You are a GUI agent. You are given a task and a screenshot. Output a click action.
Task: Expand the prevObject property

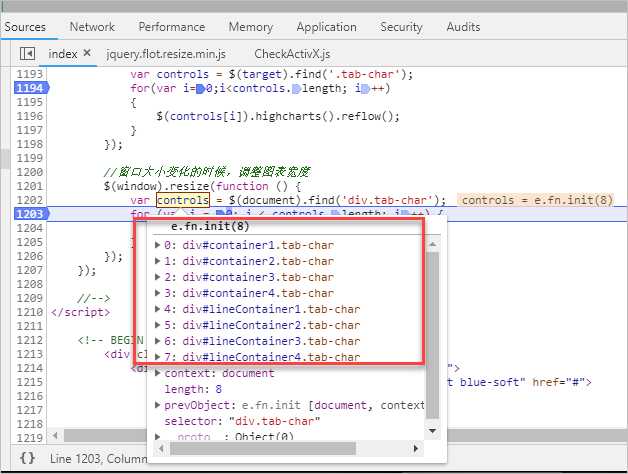[x=158, y=405]
